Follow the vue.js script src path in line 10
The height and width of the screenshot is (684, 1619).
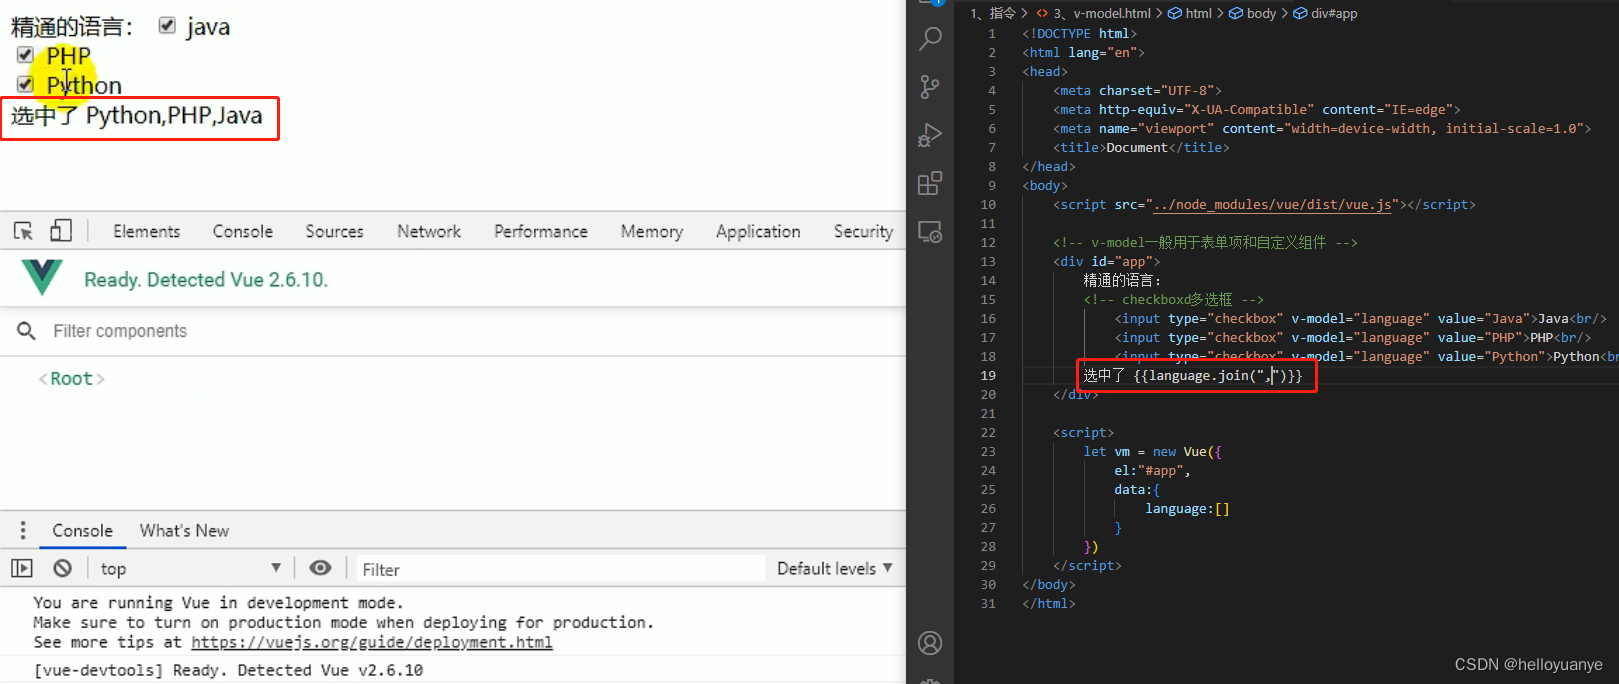[x=1272, y=204]
